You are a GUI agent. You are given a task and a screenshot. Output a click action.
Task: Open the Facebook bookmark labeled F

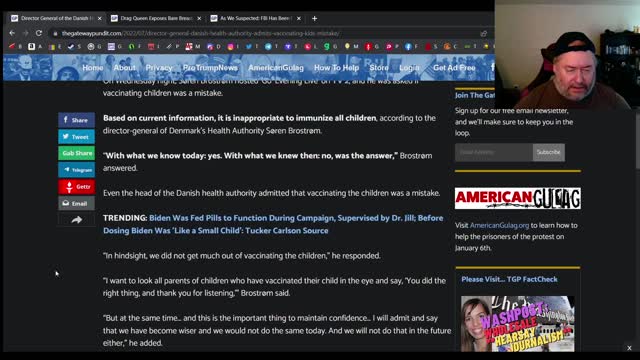click(x=408, y=47)
